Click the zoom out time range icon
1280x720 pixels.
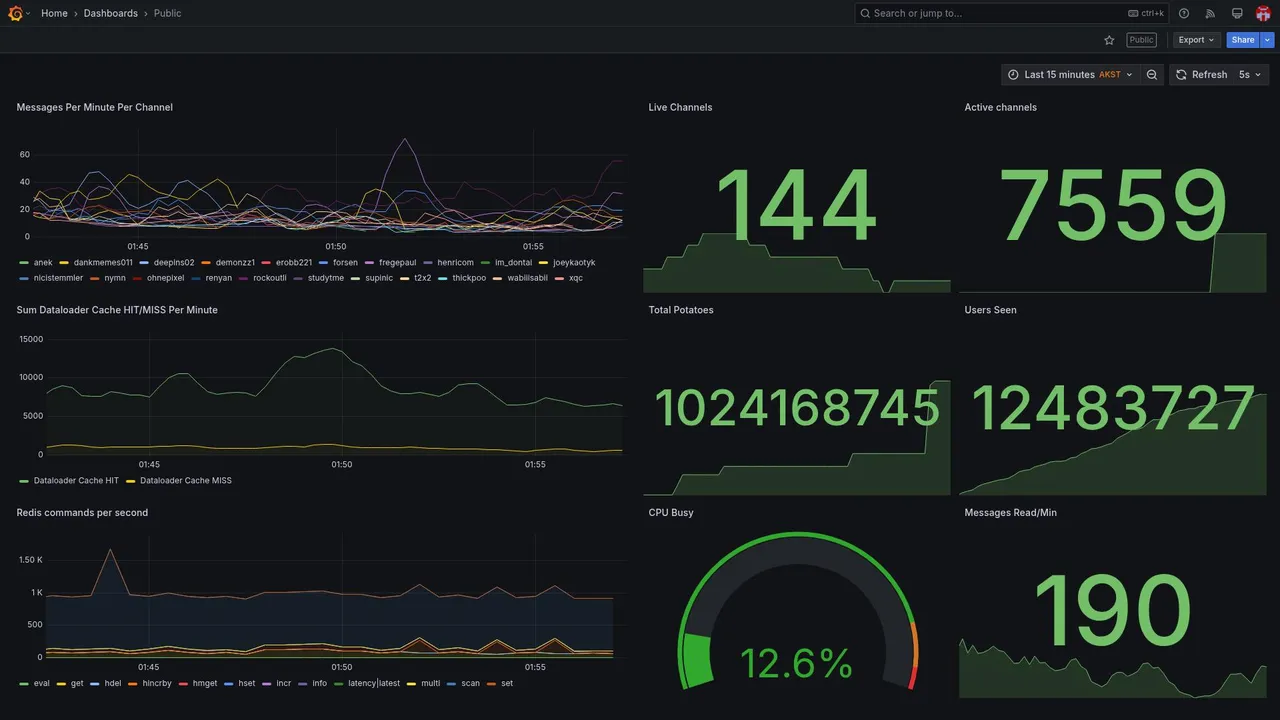[1152, 75]
